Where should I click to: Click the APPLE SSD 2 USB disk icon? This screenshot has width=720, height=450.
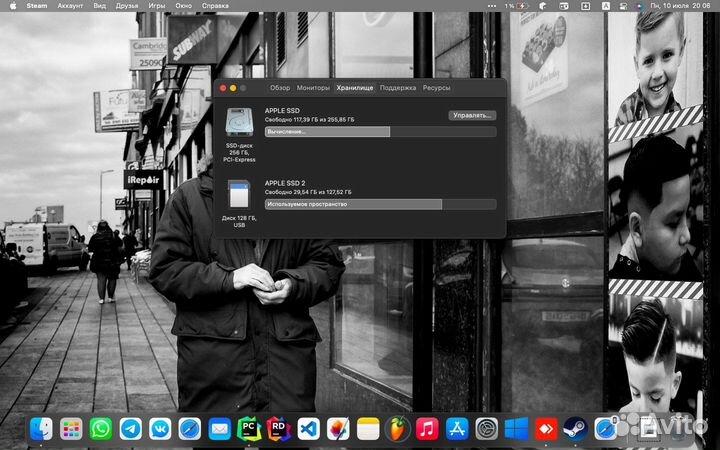239,194
